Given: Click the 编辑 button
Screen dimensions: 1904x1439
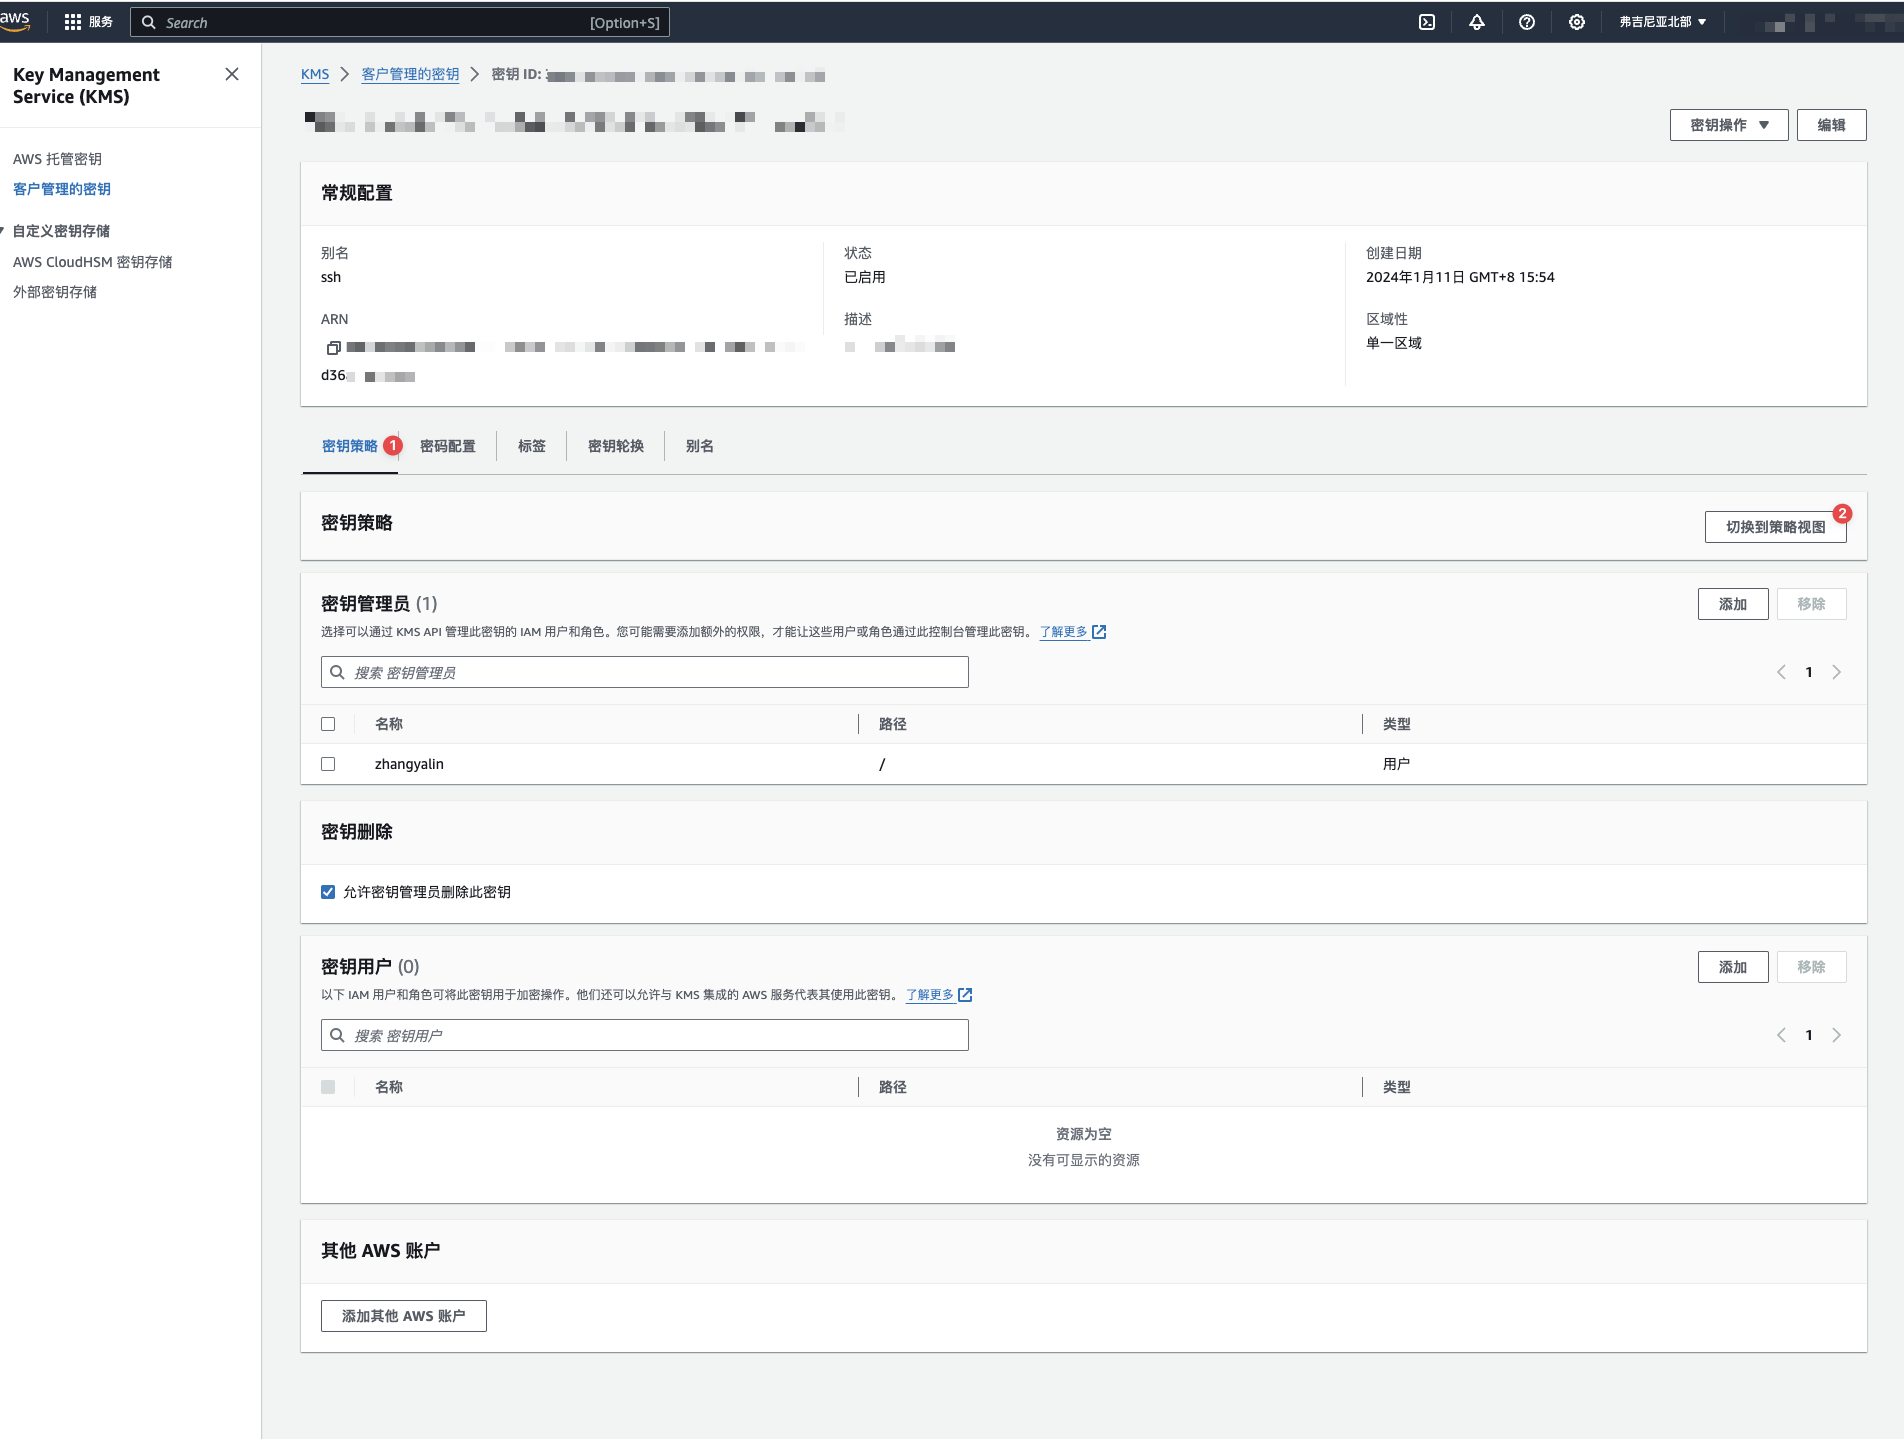Looking at the screenshot, I should click(1831, 125).
